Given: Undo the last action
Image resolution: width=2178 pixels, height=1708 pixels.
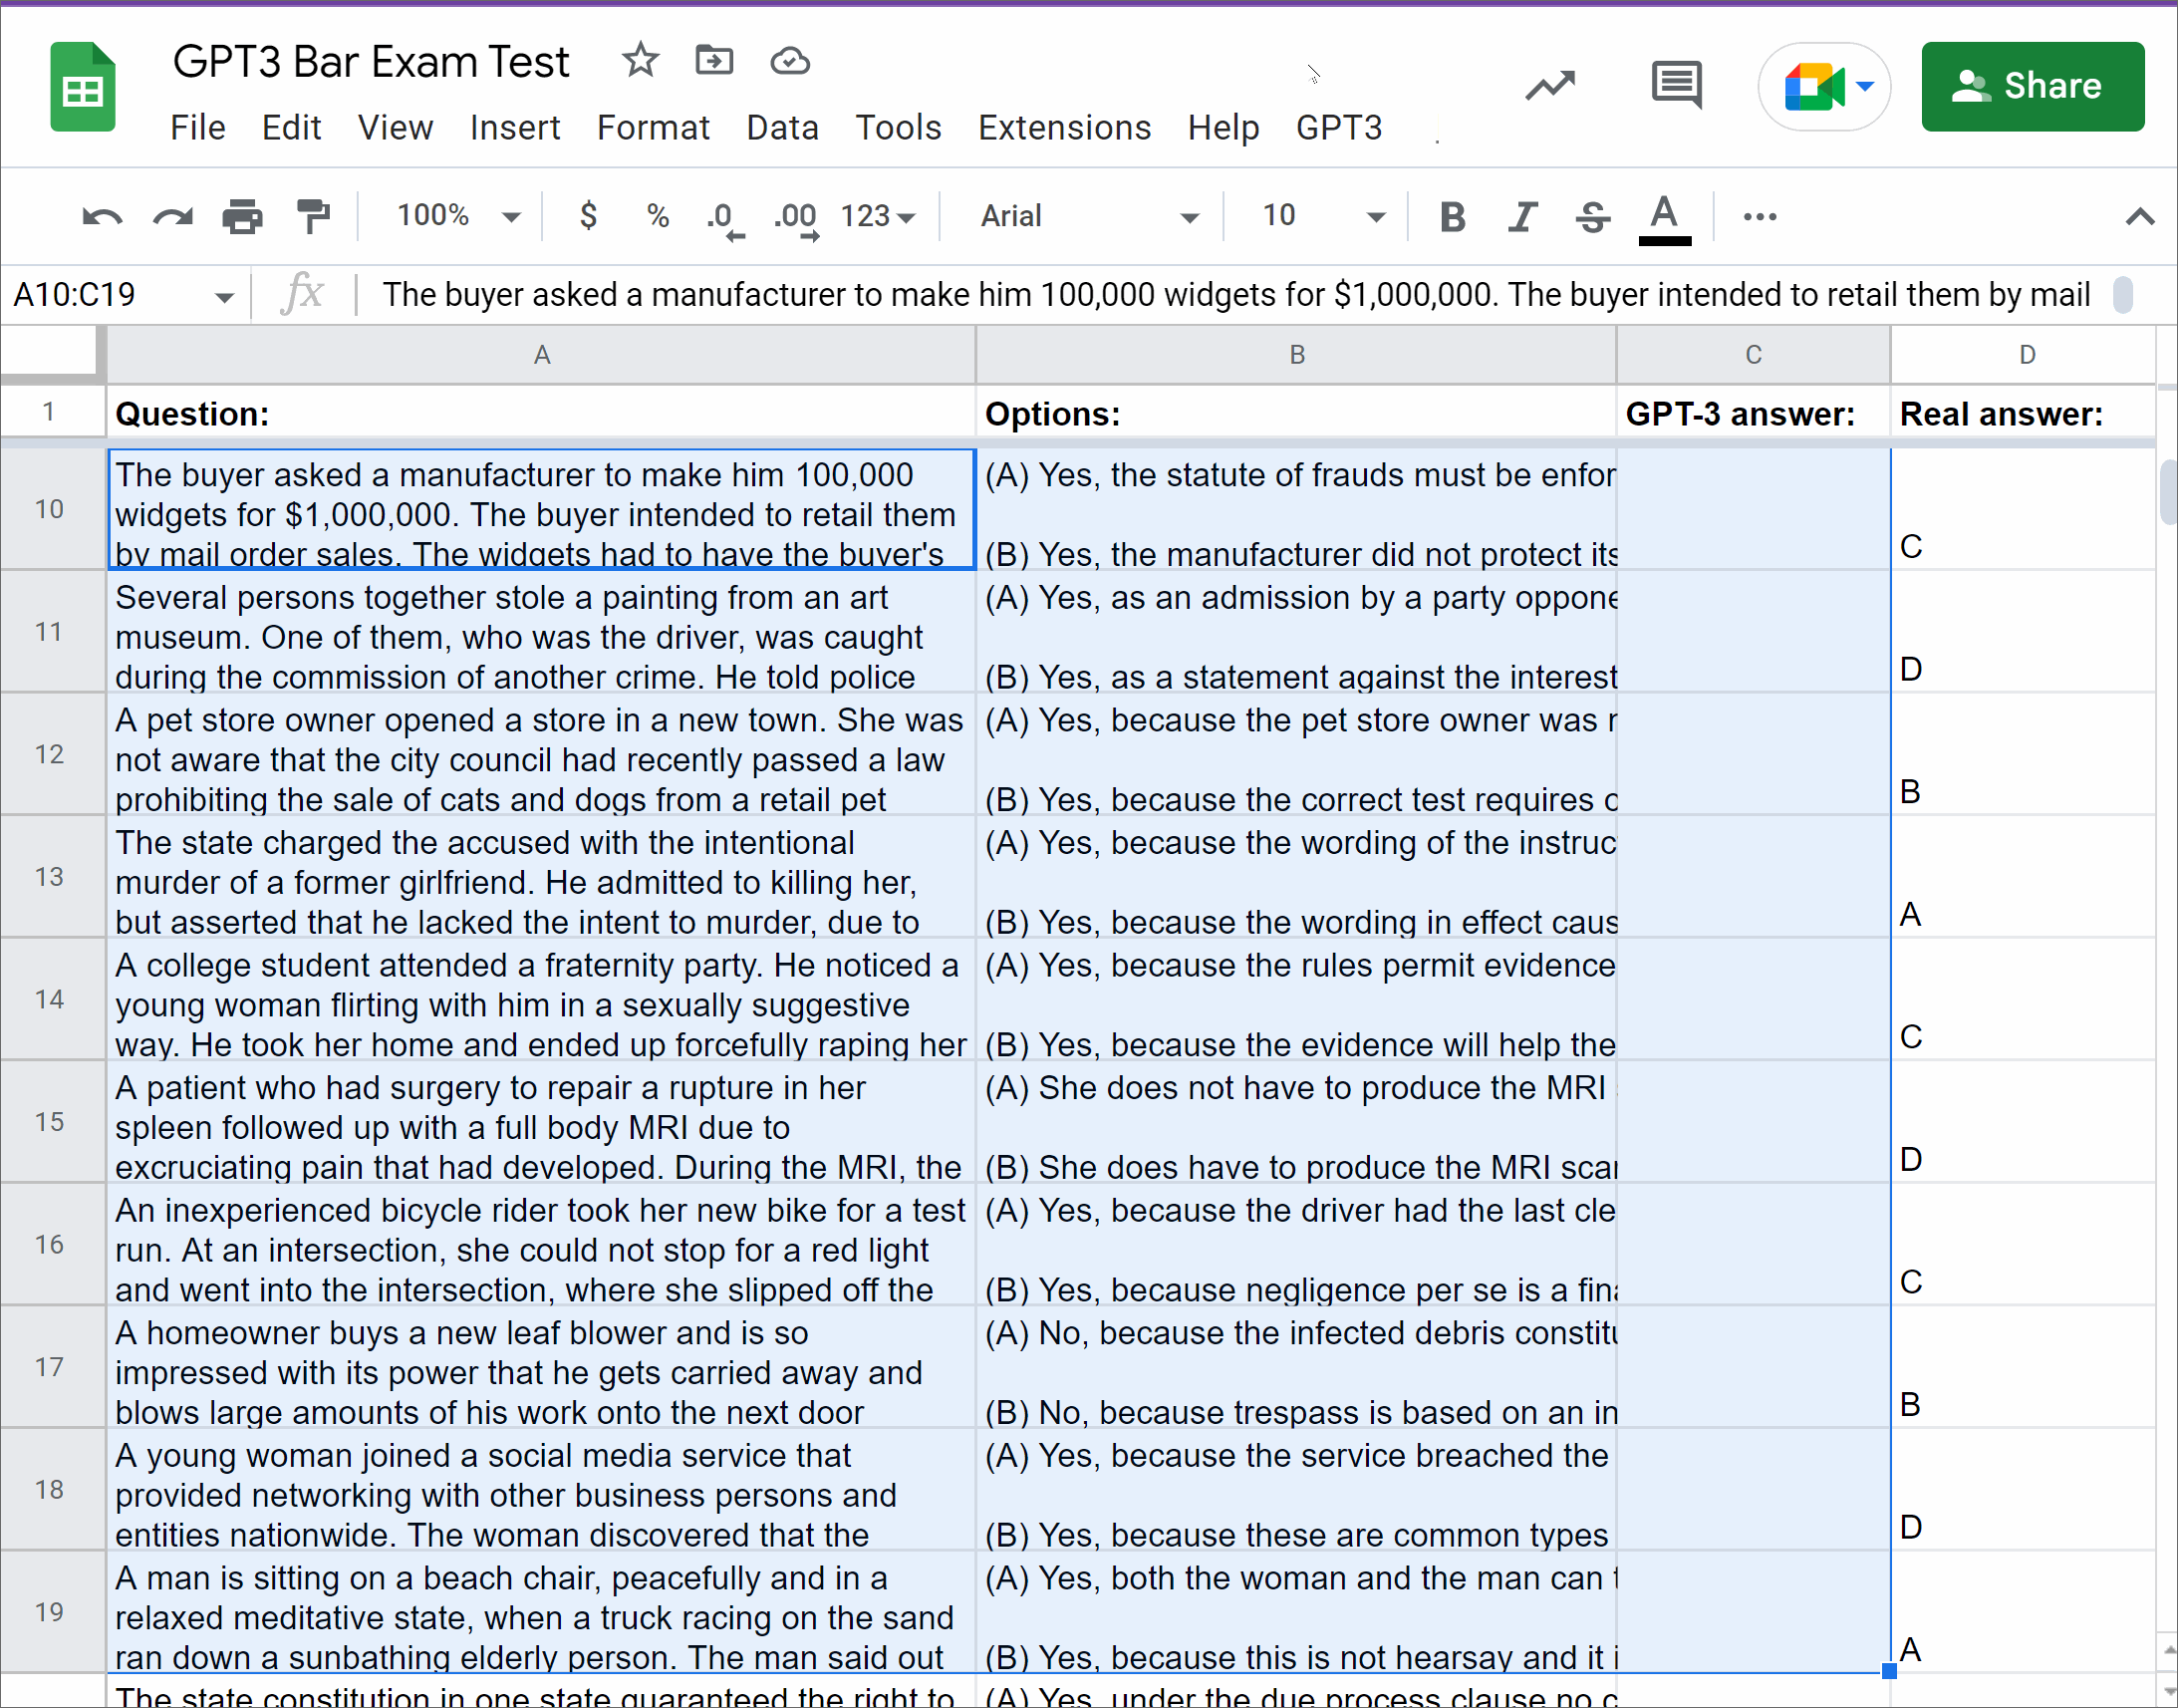Looking at the screenshot, I should point(102,216).
